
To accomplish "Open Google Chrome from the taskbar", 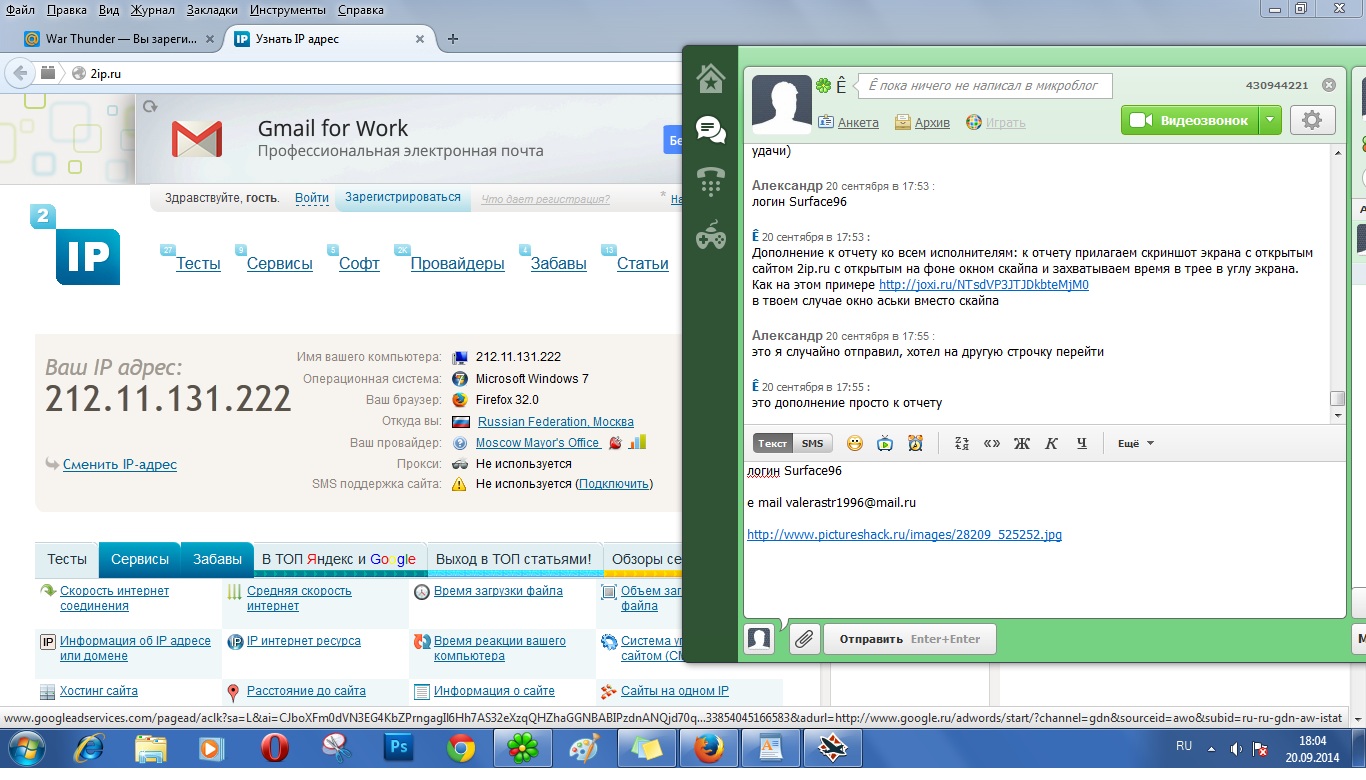I will pos(461,748).
